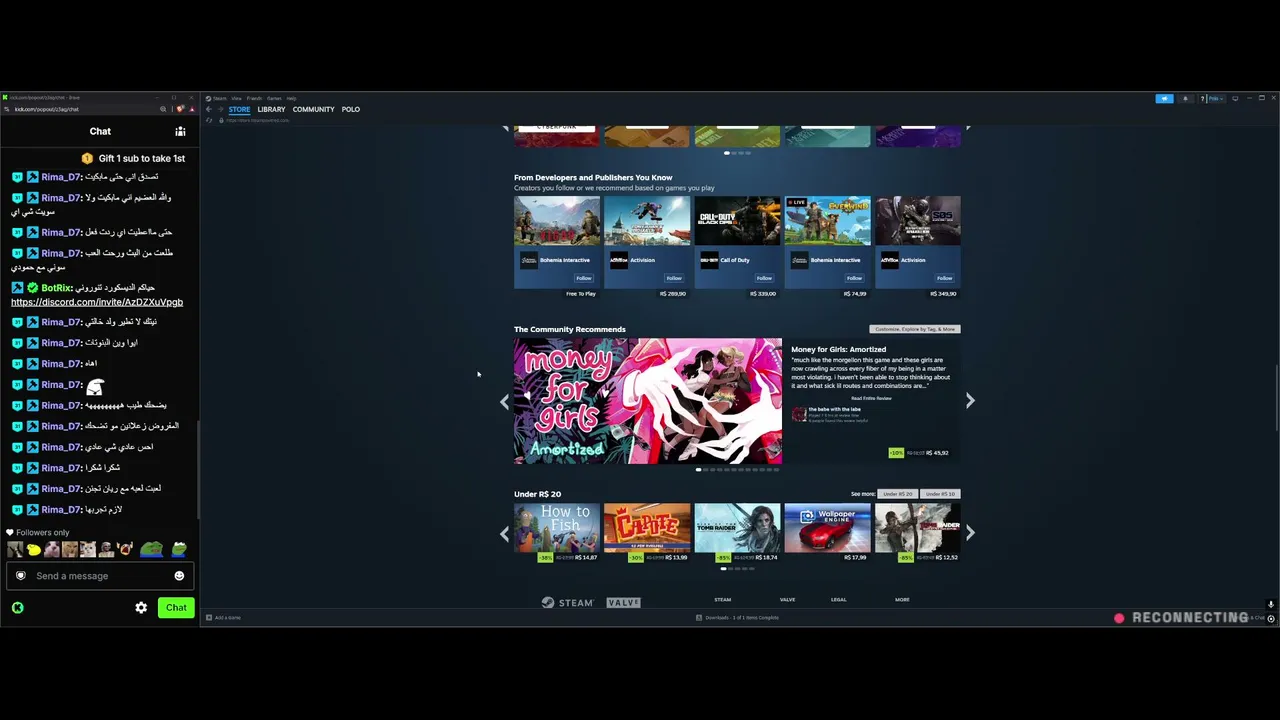The image size is (1280, 720).
Task: Click Read Entire Review link
Action: pyautogui.click(x=871, y=398)
